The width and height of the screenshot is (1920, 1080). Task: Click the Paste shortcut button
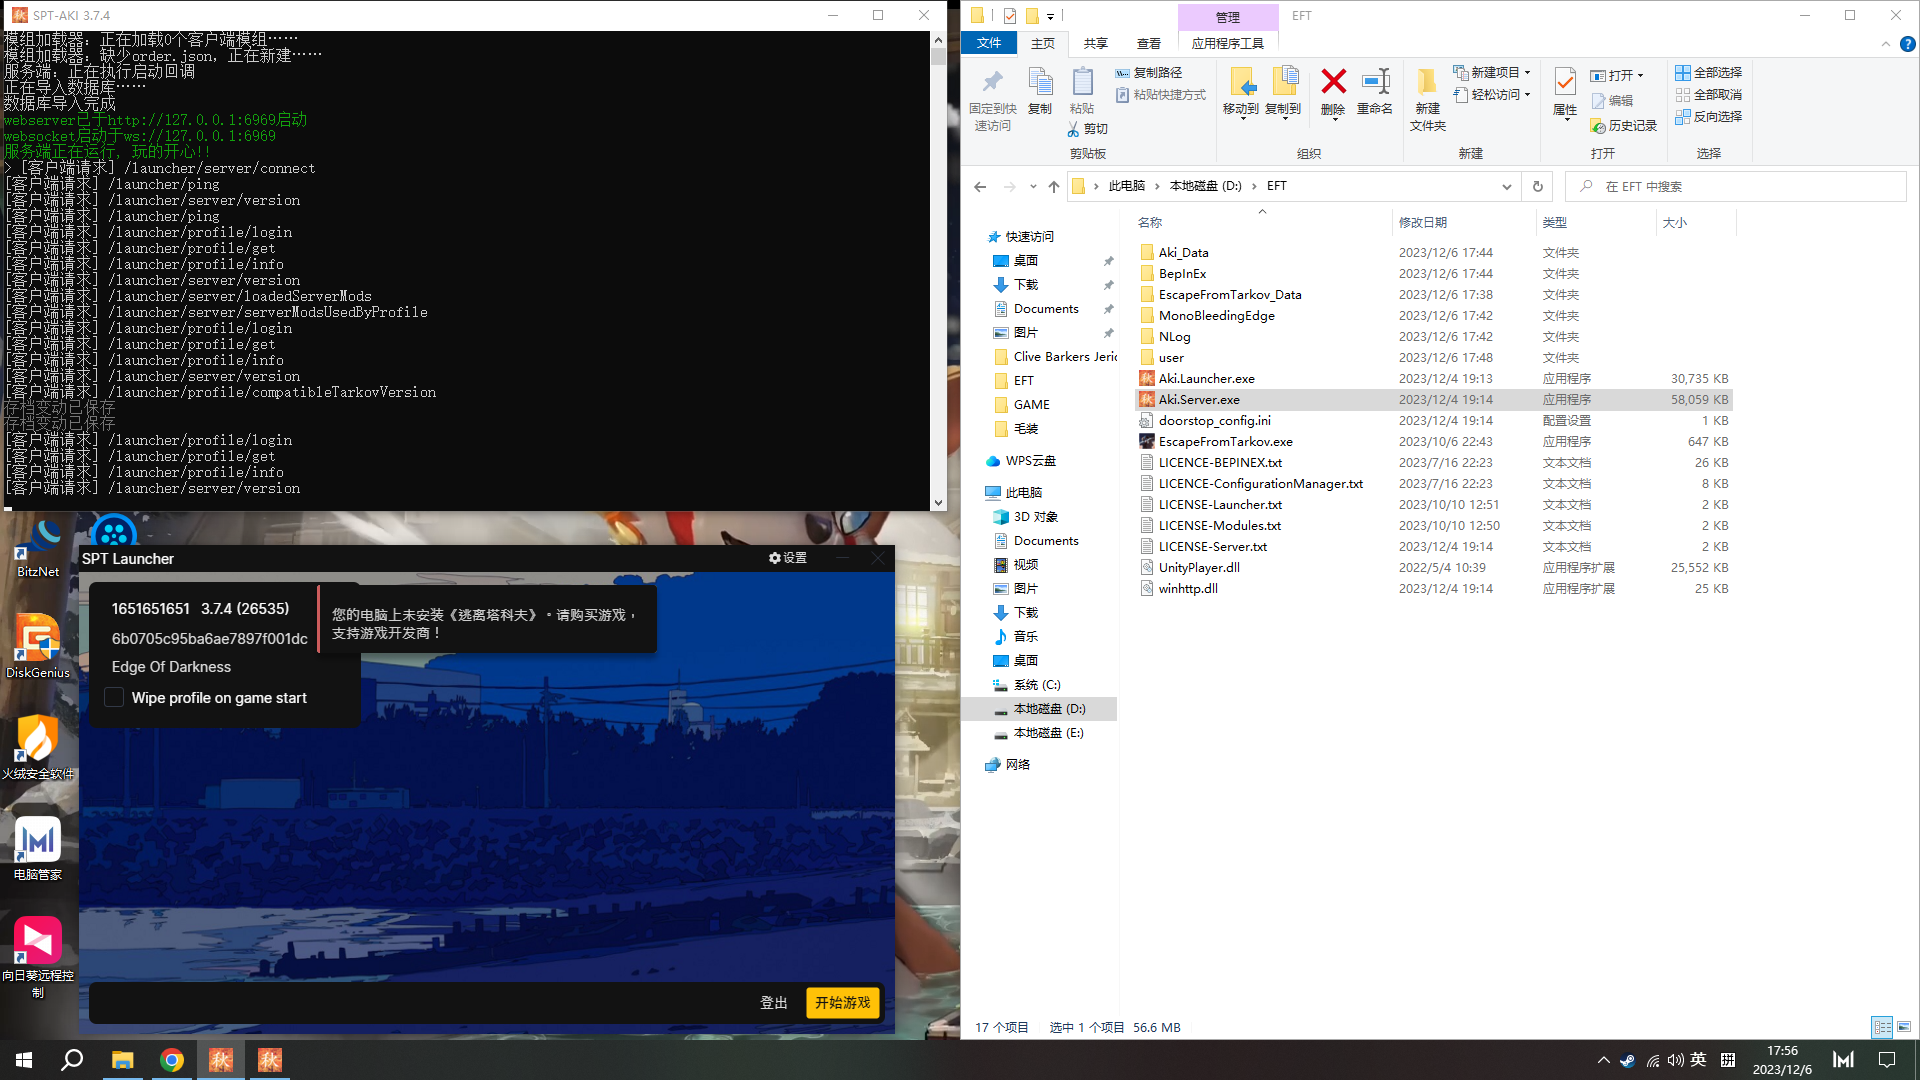tap(1161, 94)
